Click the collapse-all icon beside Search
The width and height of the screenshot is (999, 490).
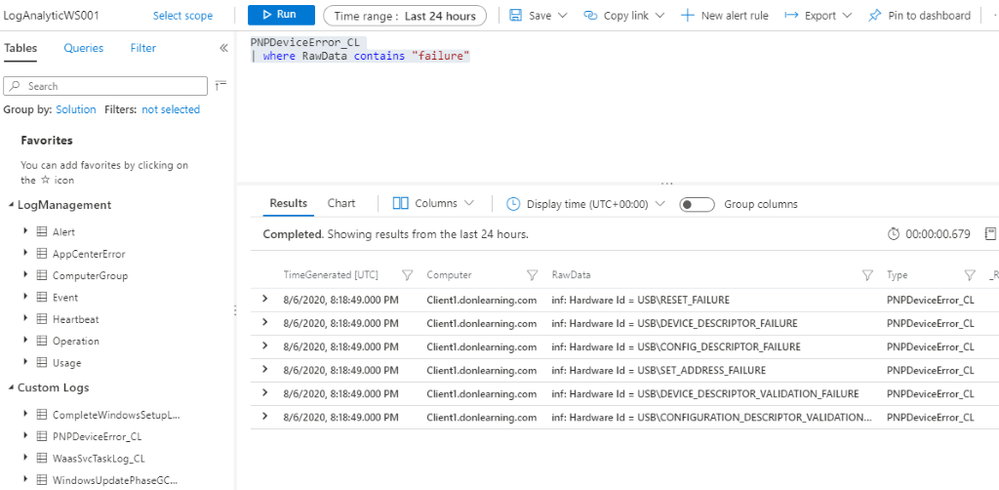(x=221, y=85)
